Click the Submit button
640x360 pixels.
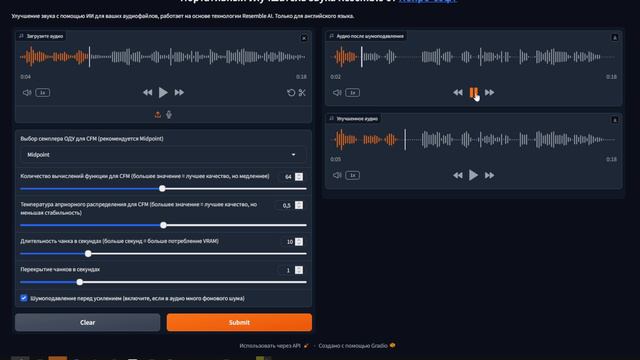pos(239,322)
